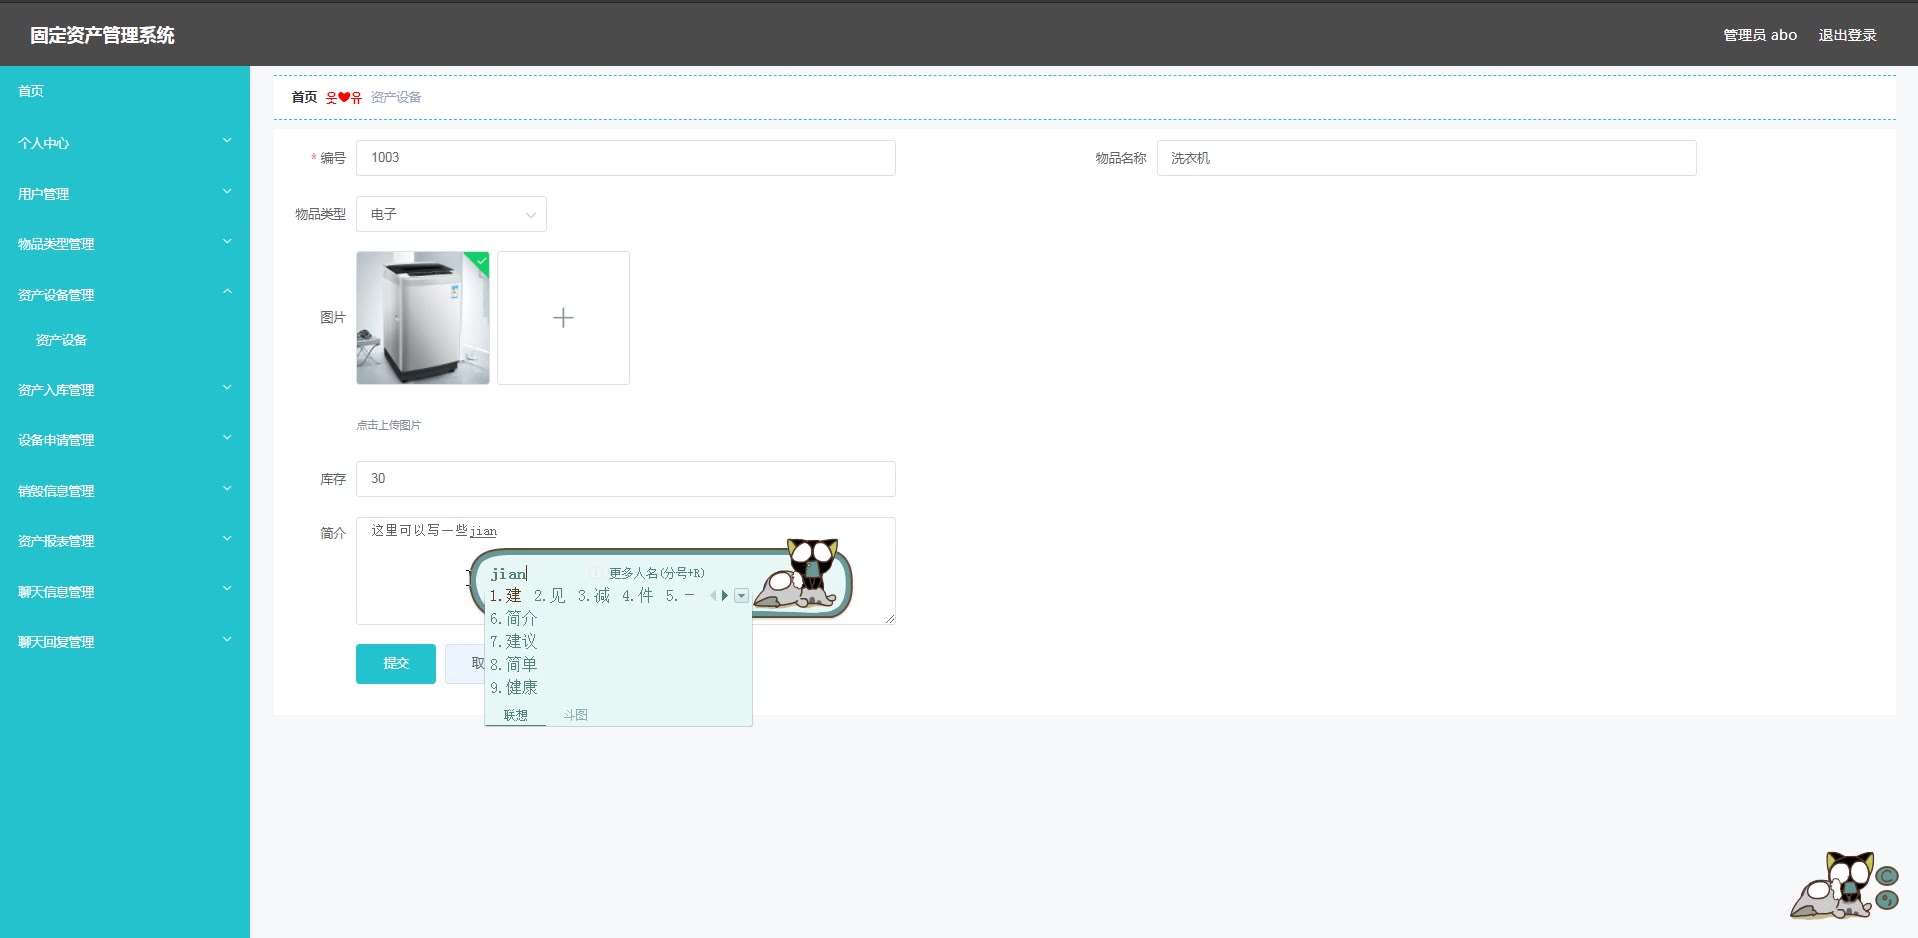
Task: Click the 提交 button
Action: point(396,664)
